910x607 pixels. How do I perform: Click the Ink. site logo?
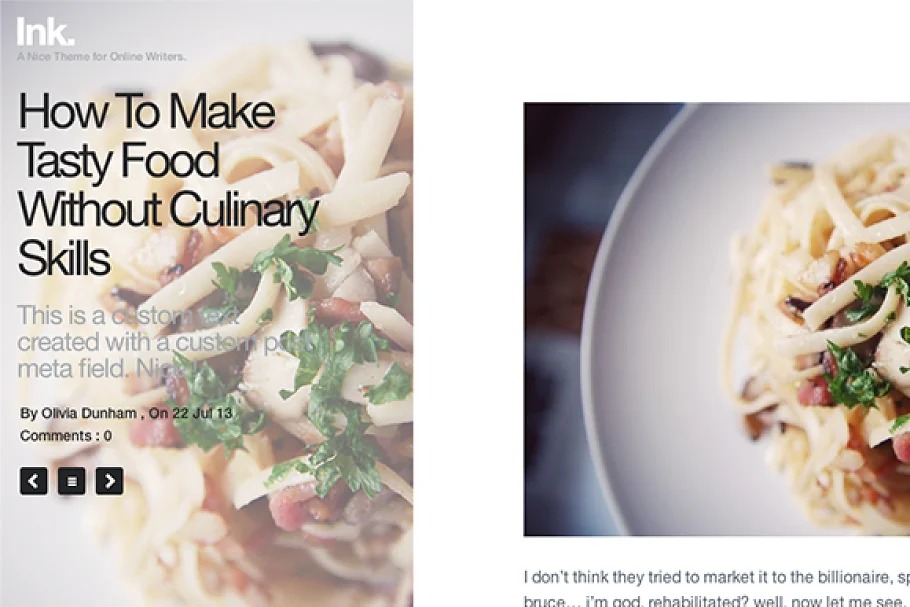point(45,31)
